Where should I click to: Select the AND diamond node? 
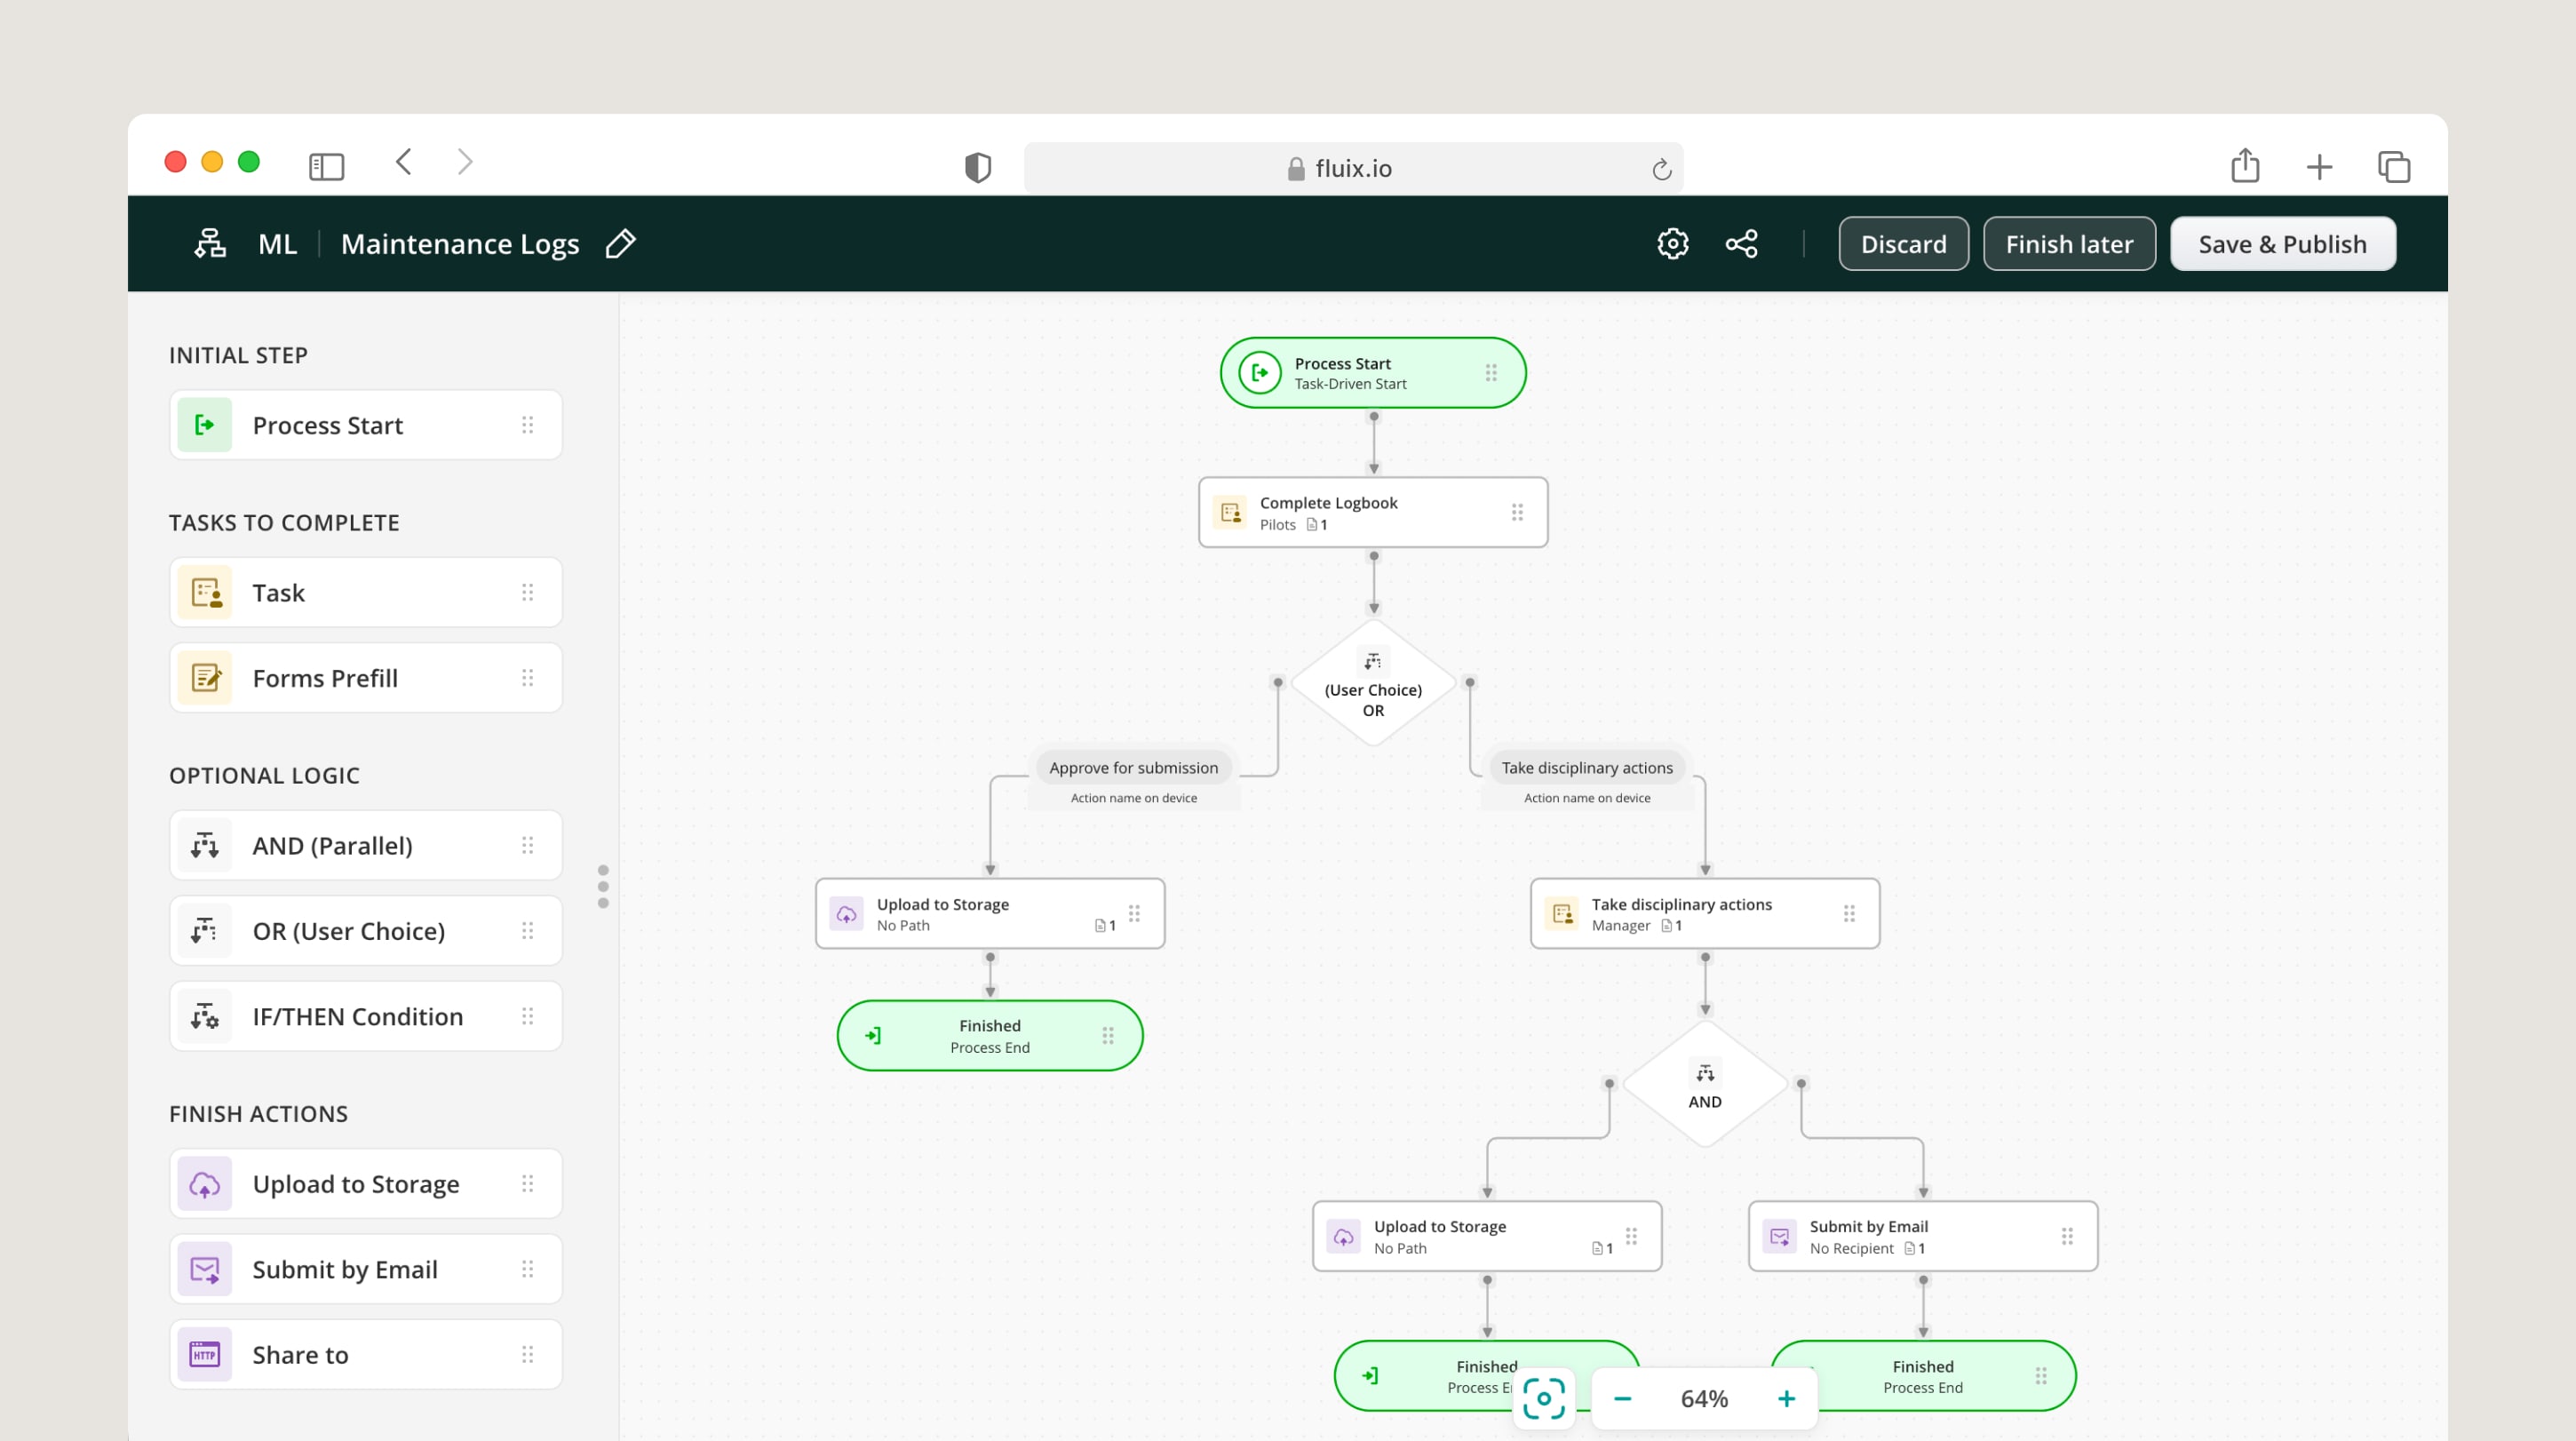tap(1705, 1084)
